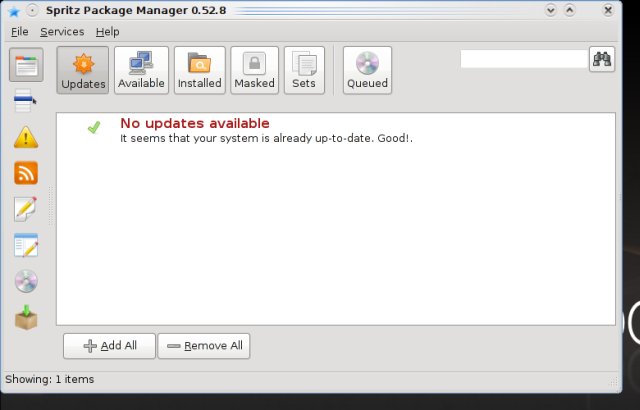Click the binoculars search button

click(602, 60)
